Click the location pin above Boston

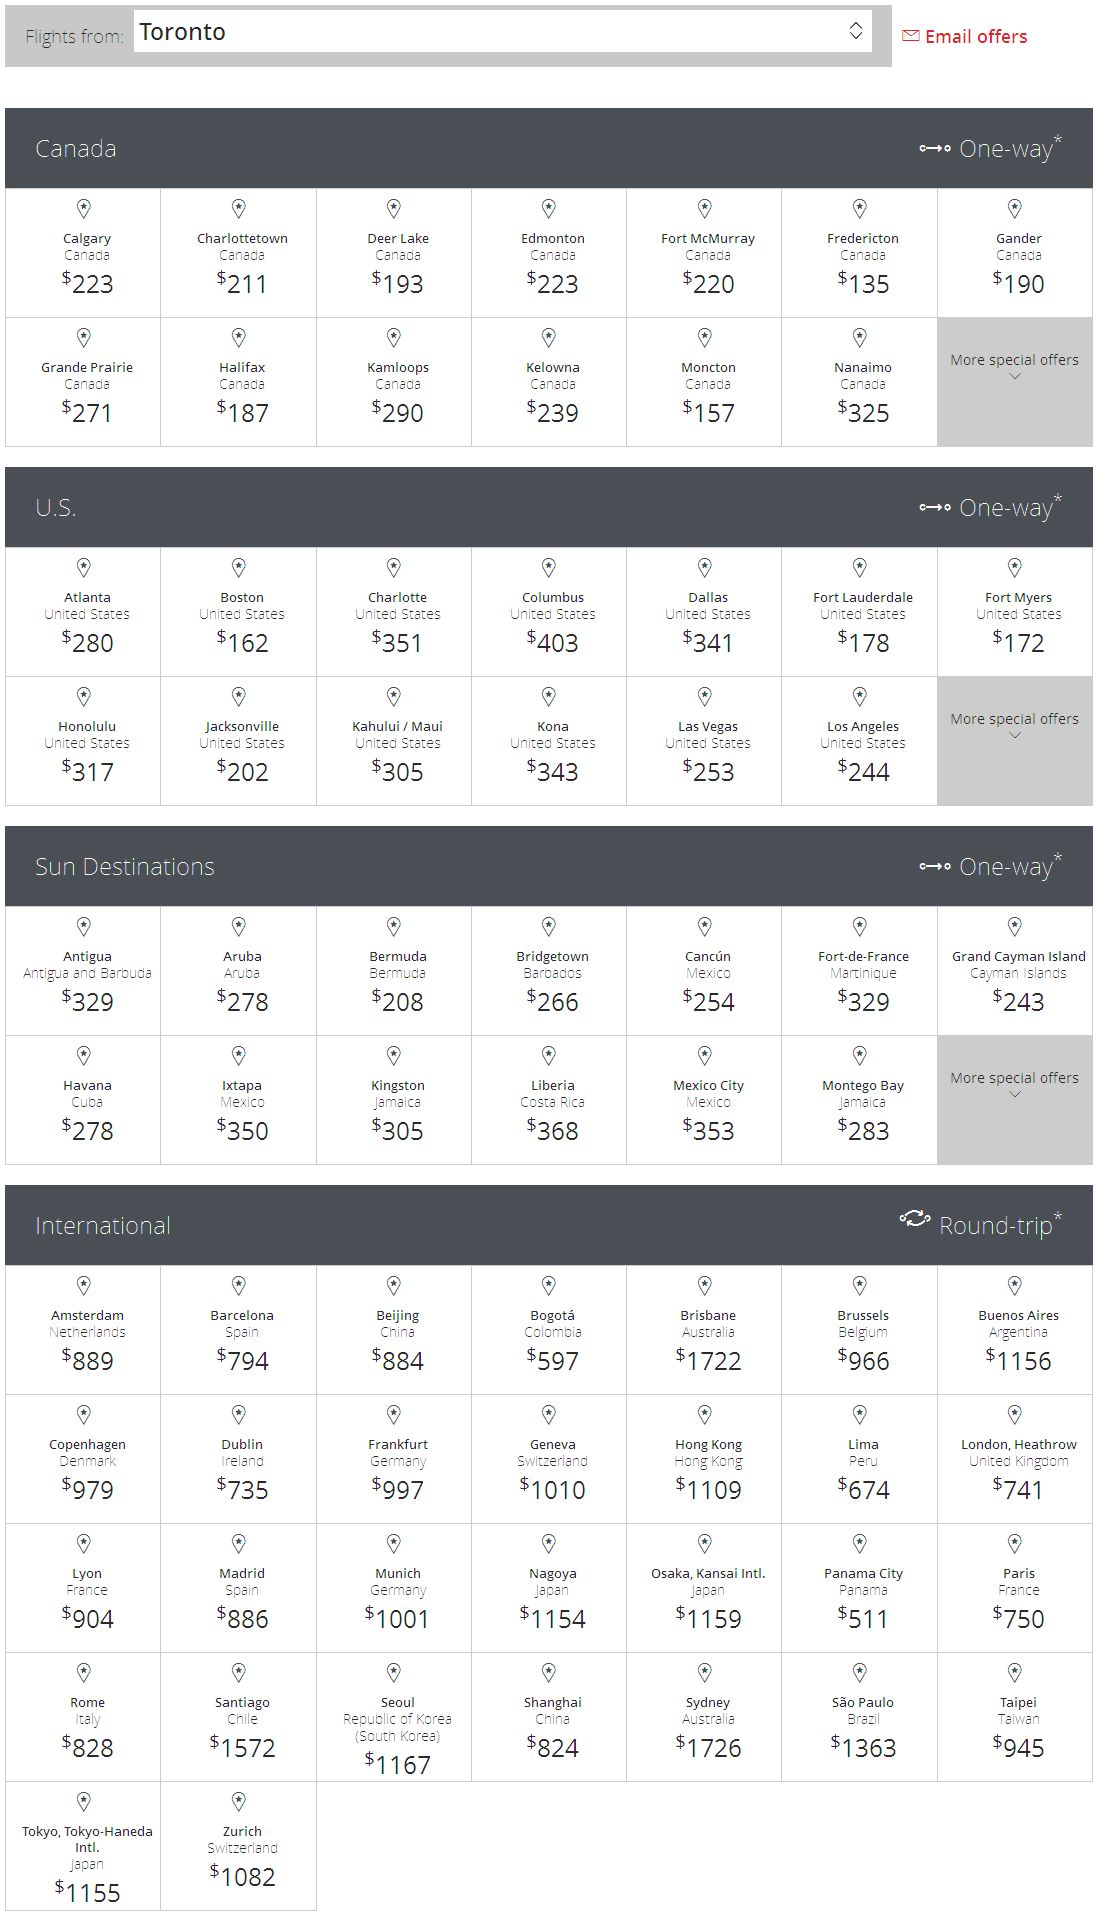[x=239, y=568]
